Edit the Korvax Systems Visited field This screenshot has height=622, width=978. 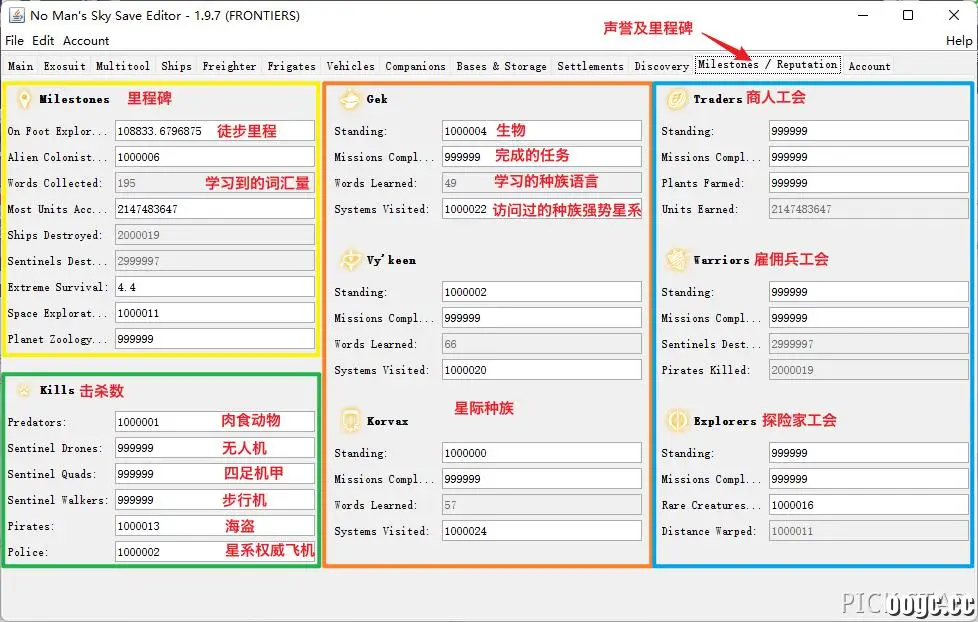point(541,531)
